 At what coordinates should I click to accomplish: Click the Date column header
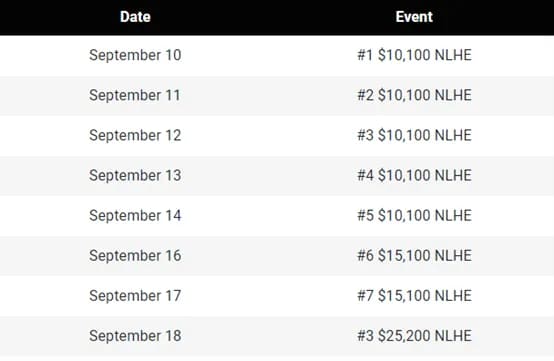tap(135, 17)
